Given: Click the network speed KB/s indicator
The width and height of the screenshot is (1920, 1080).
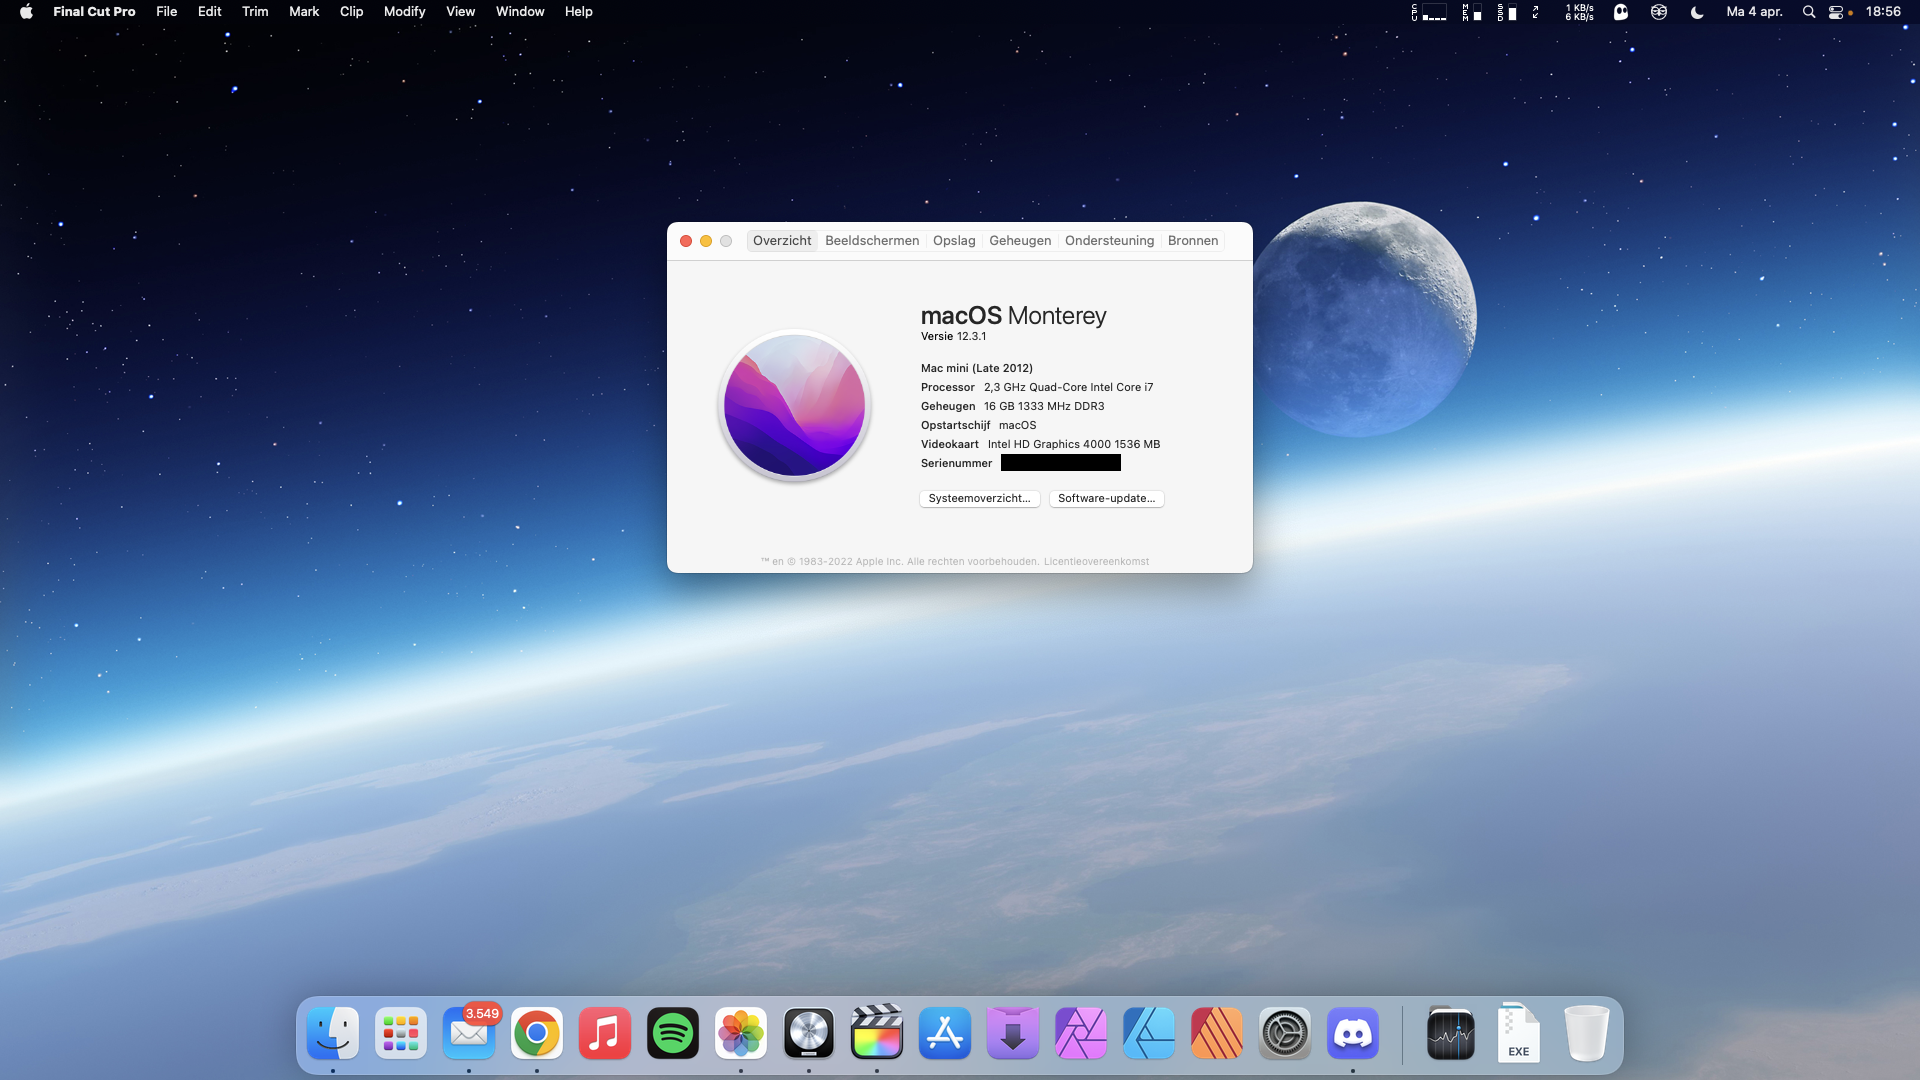Looking at the screenshot, I should click(1579, 12).
